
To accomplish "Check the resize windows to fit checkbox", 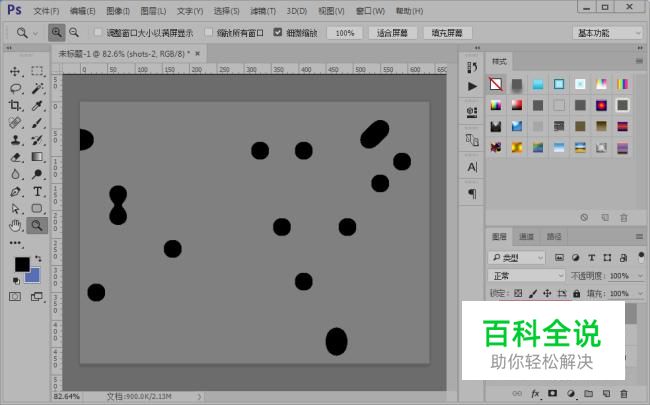I will [x=98, y=32].
